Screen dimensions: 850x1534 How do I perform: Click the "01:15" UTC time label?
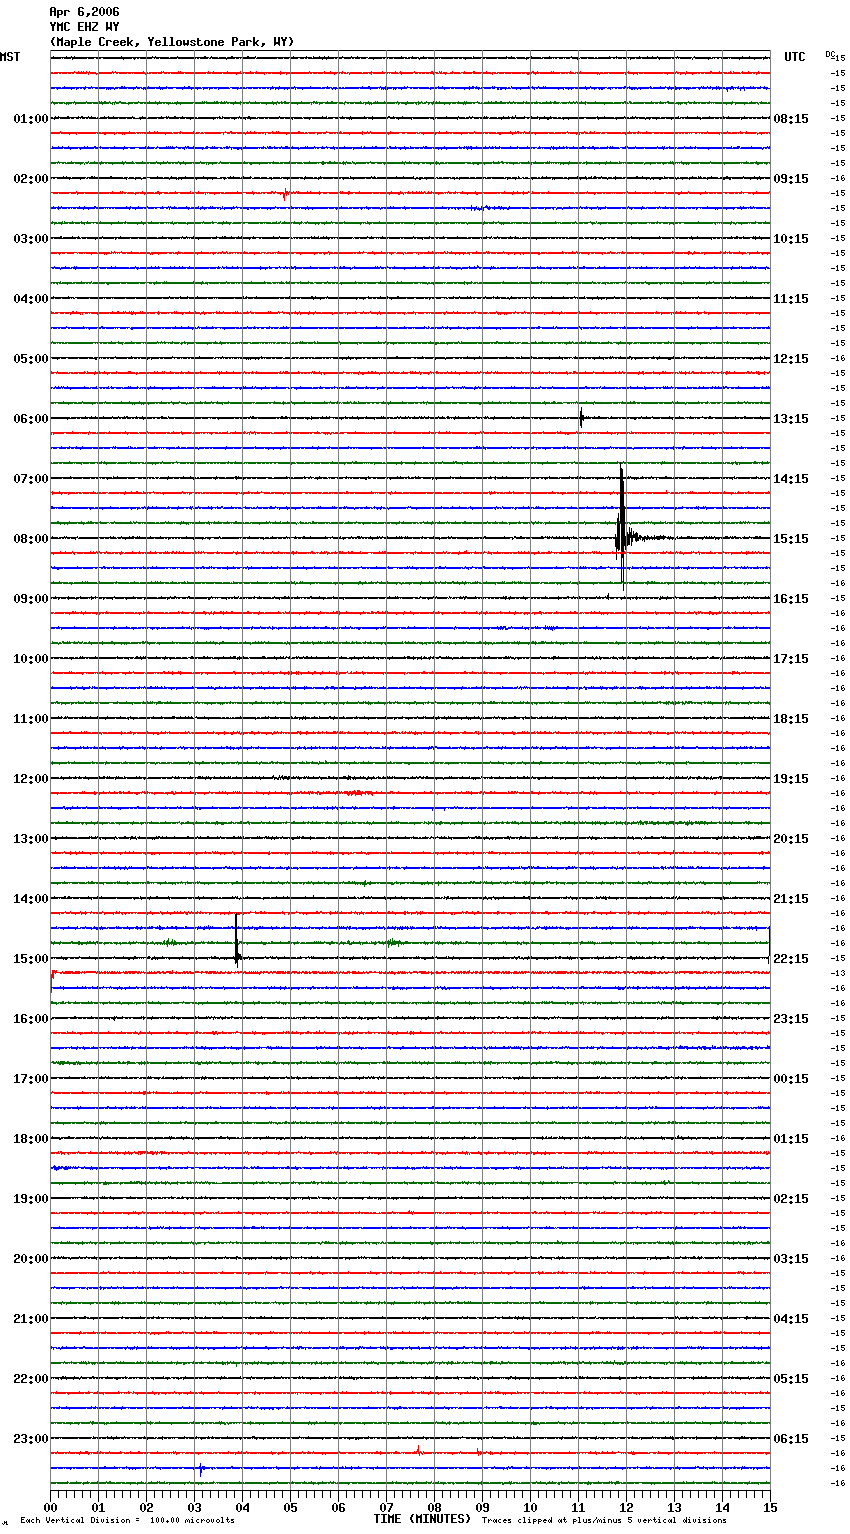pyautogui.click(x=791, y=1139)
